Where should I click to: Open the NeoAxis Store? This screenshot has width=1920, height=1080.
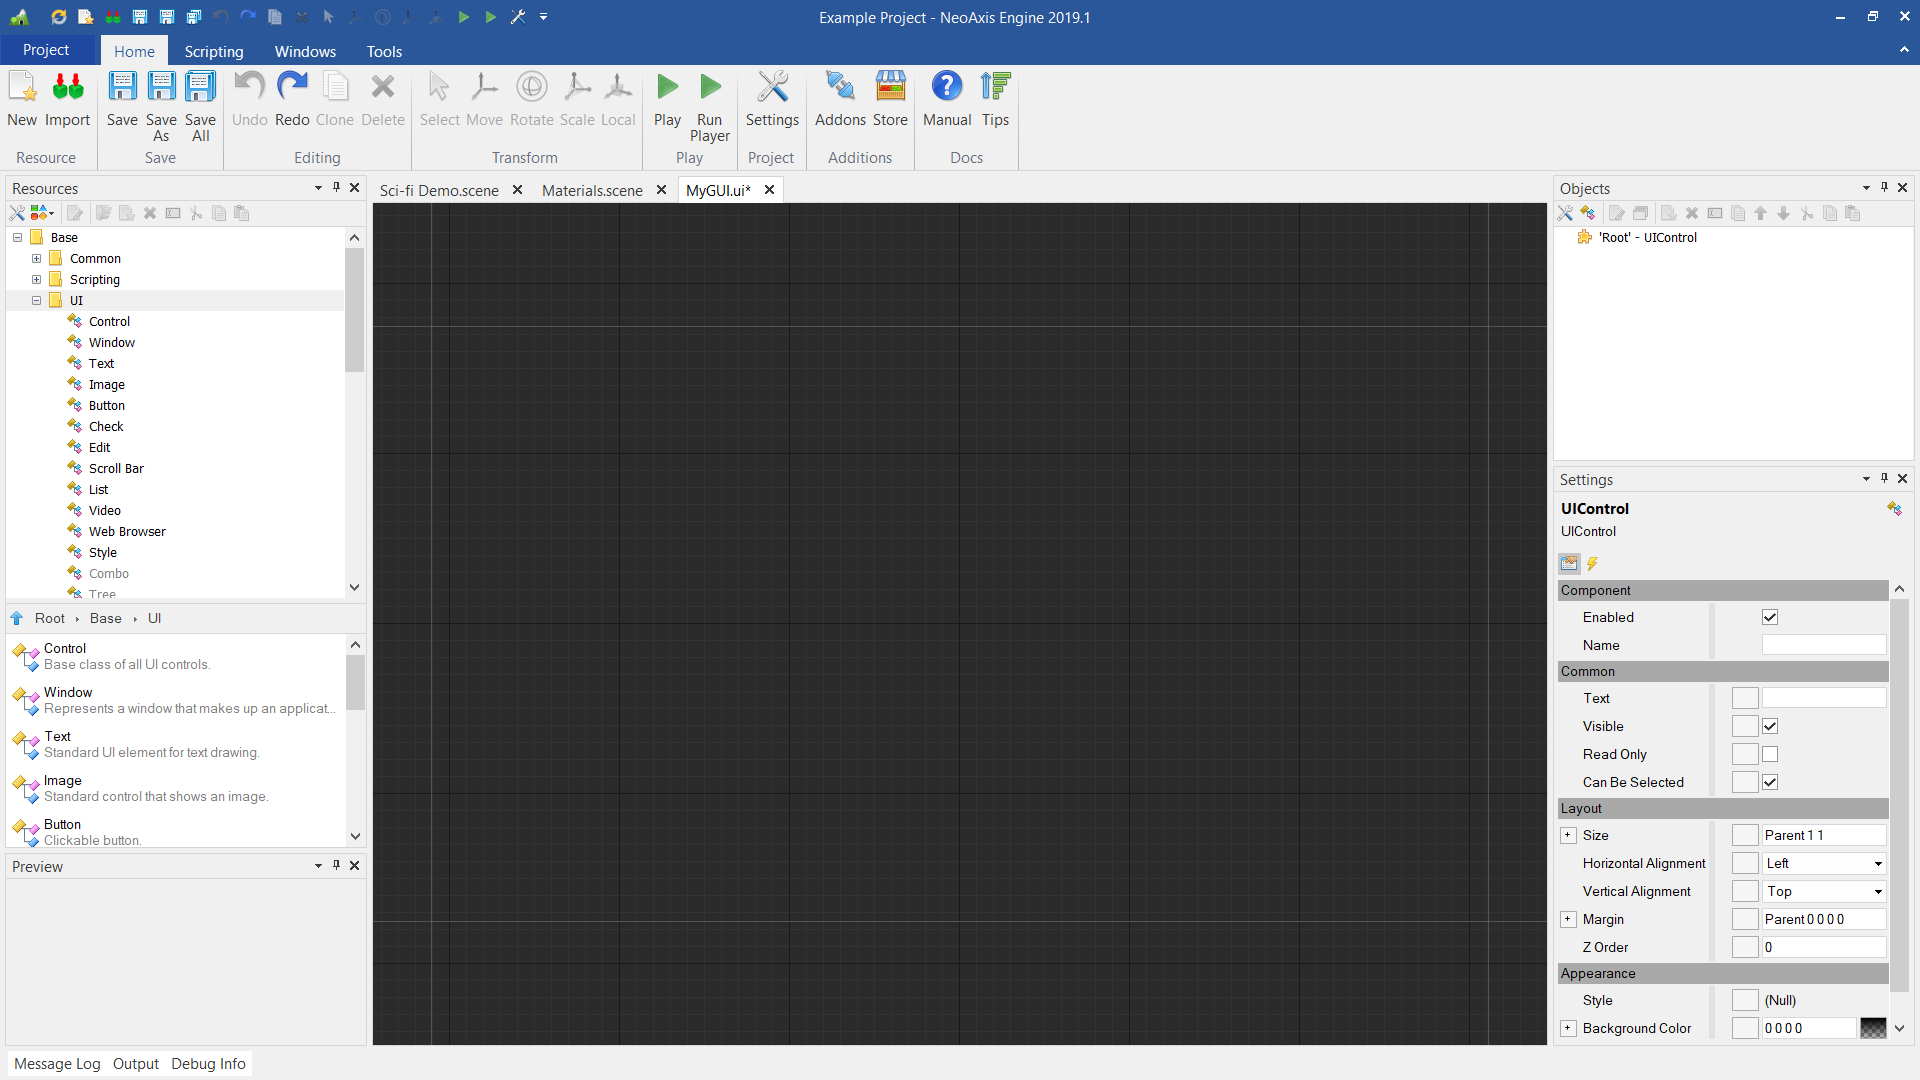[x=890, y=97]
